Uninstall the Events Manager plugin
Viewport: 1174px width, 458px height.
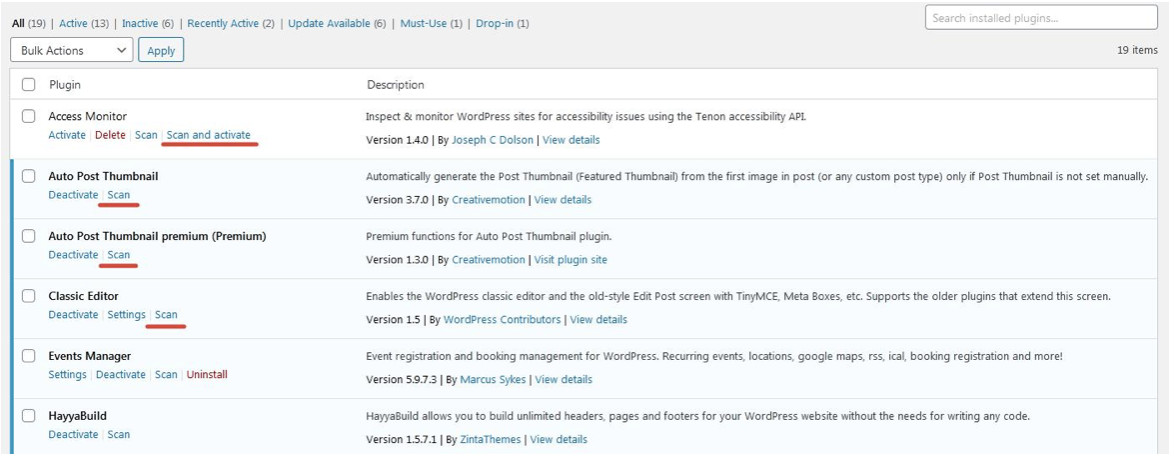207,375
